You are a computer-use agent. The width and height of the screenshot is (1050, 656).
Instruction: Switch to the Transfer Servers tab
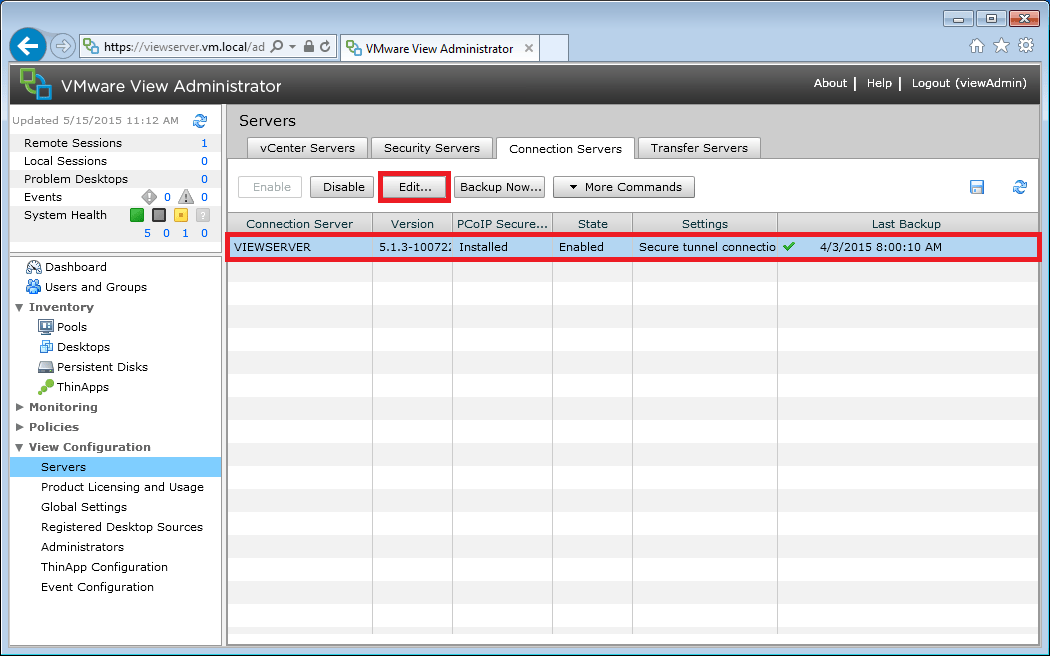coord(698,147)
